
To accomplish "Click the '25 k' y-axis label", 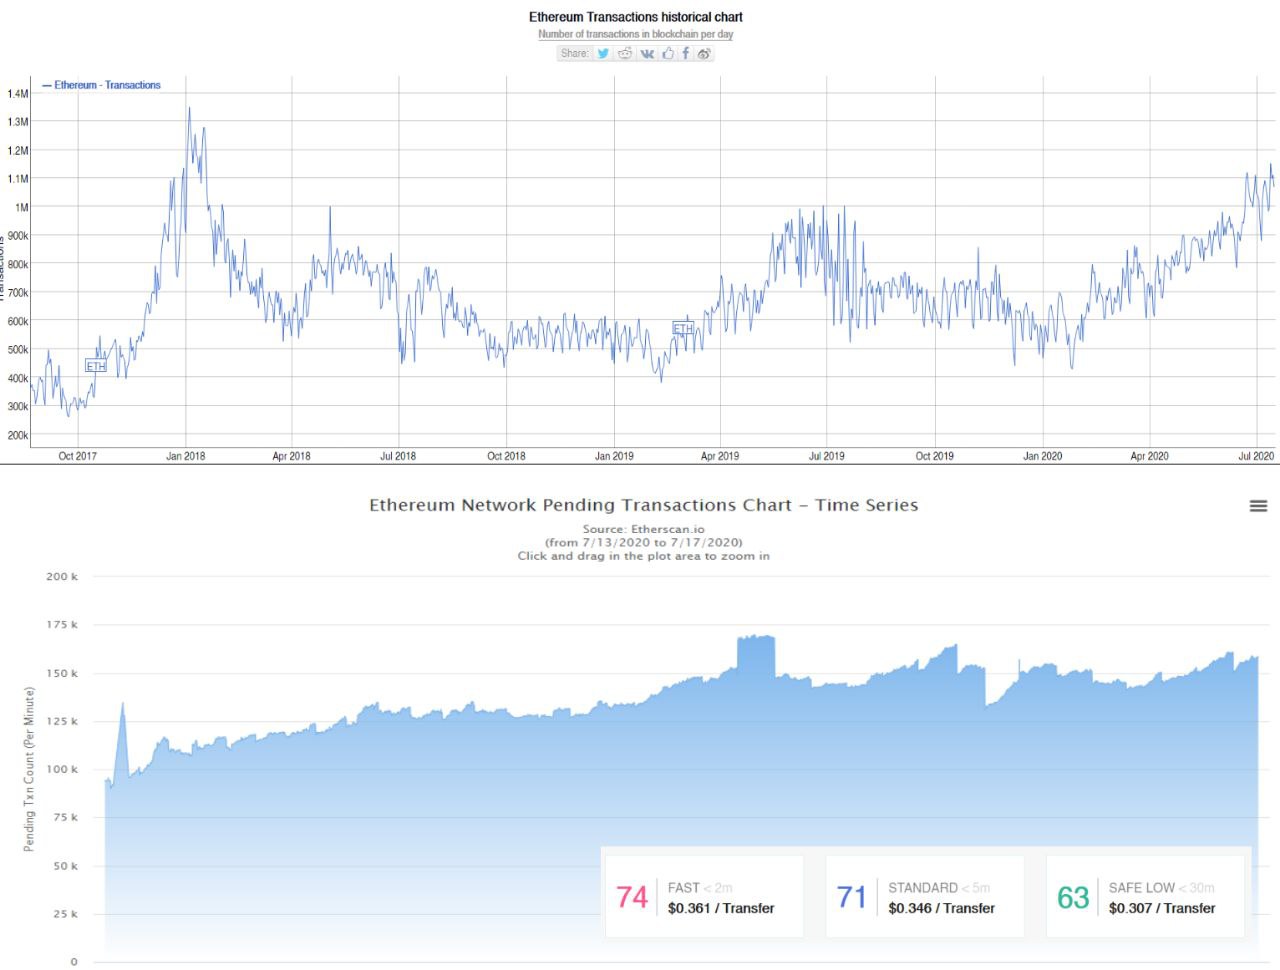I will tap(65, 914).
